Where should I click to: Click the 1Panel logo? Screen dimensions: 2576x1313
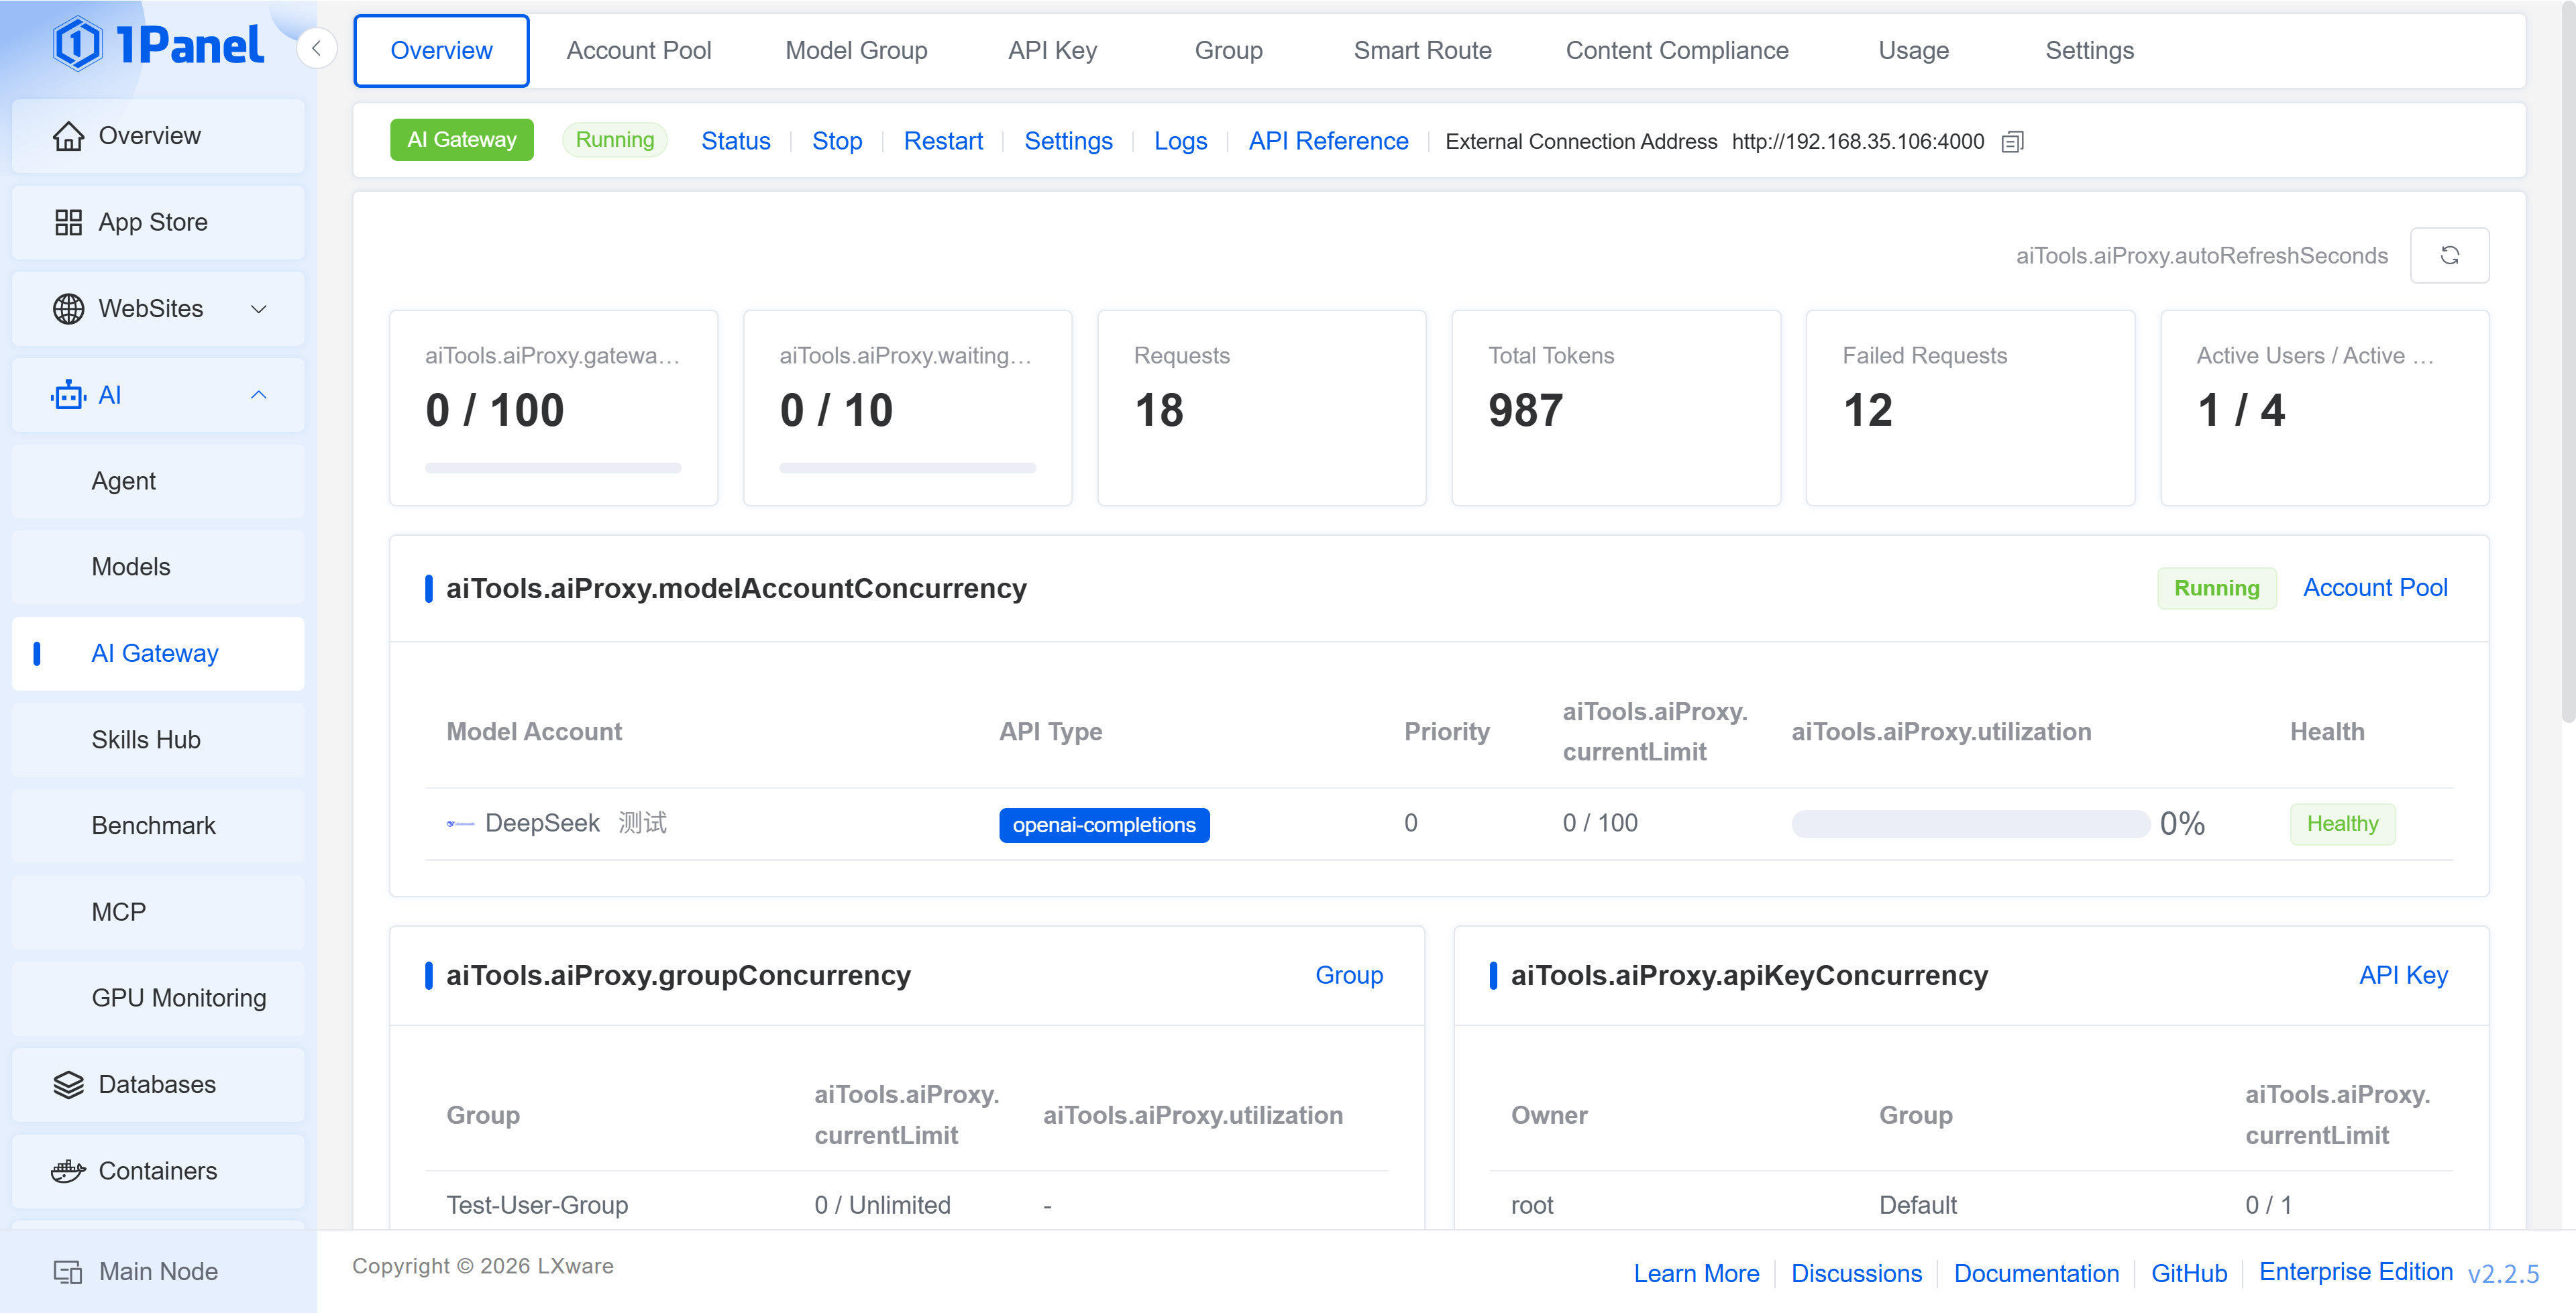click(x=159, y=45)
